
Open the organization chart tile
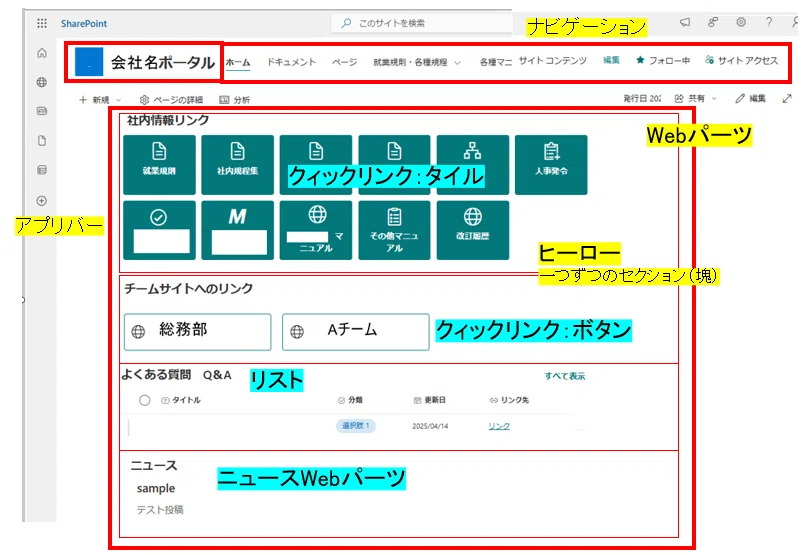coord(472,165)
